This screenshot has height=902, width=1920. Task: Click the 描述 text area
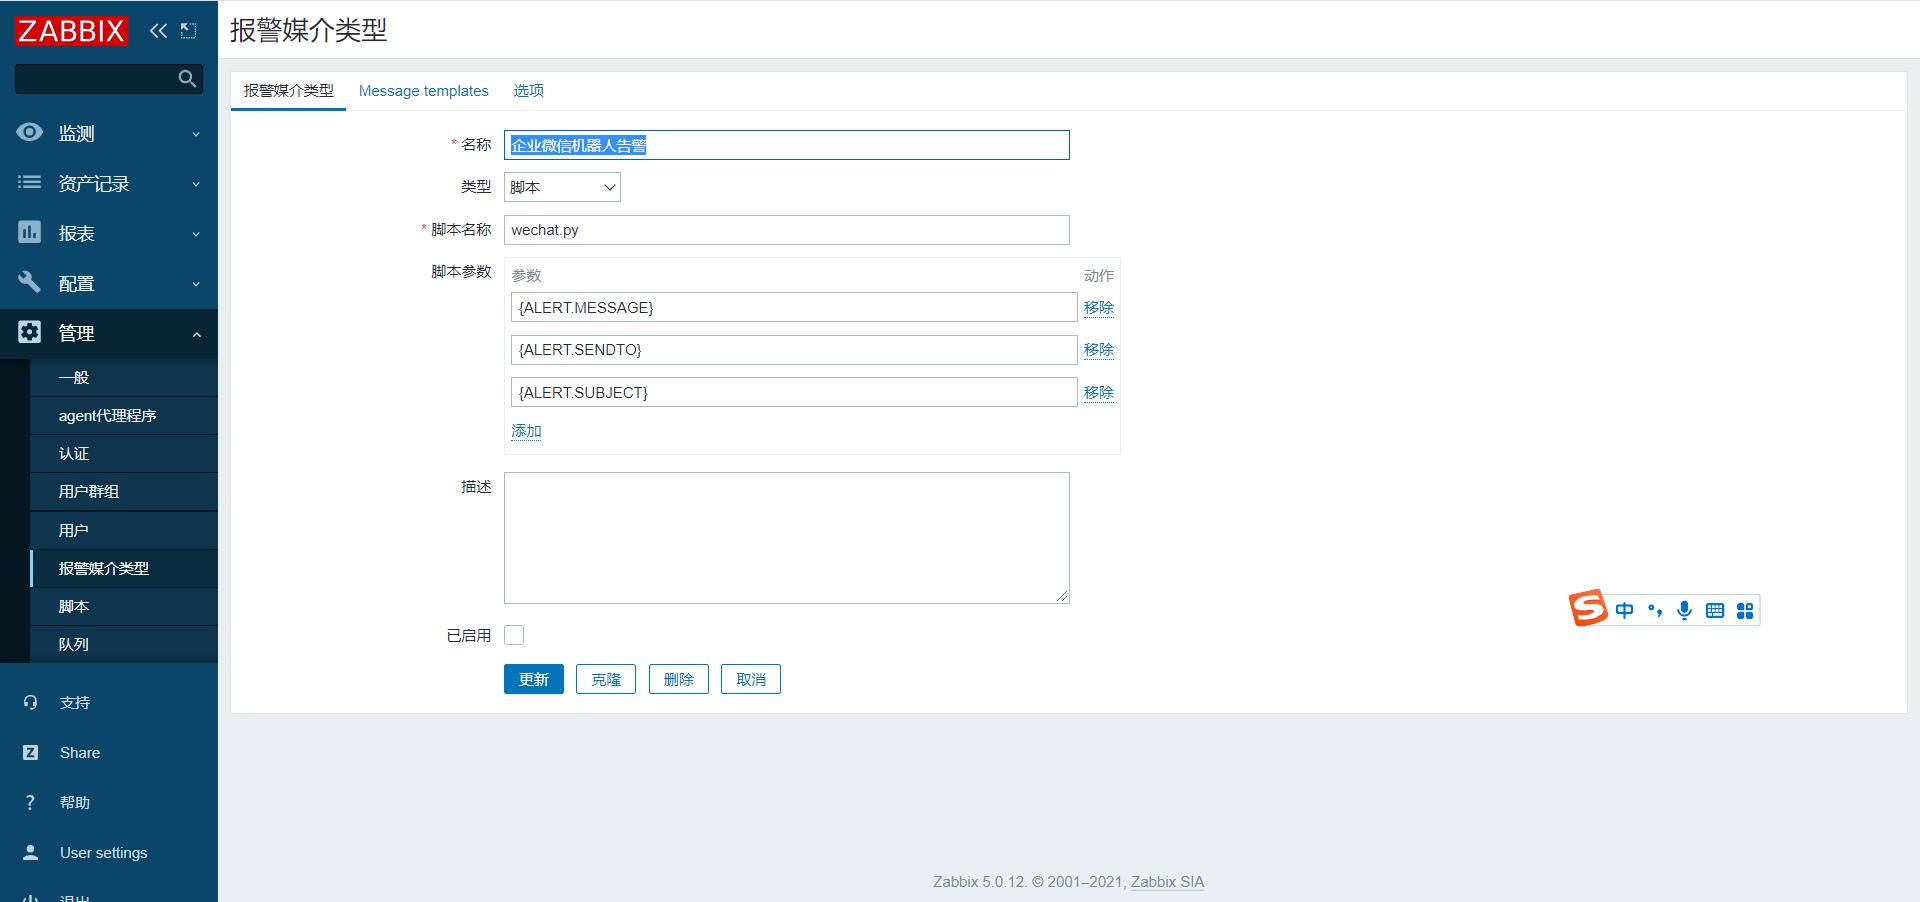(787, 538)
